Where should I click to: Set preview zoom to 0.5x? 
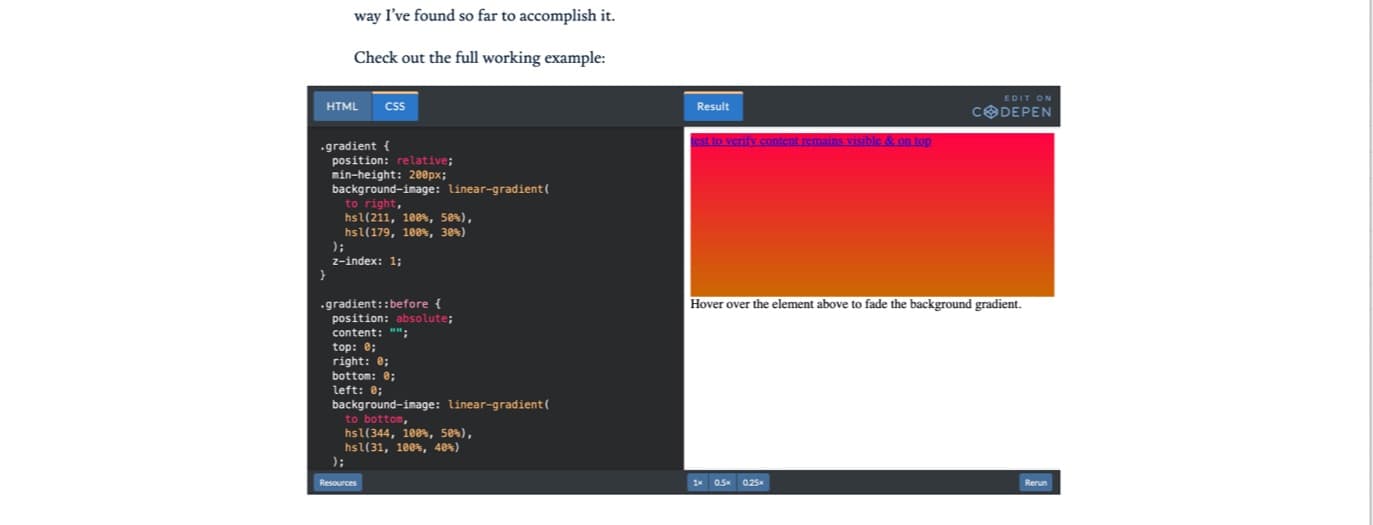tap(721, 482)
